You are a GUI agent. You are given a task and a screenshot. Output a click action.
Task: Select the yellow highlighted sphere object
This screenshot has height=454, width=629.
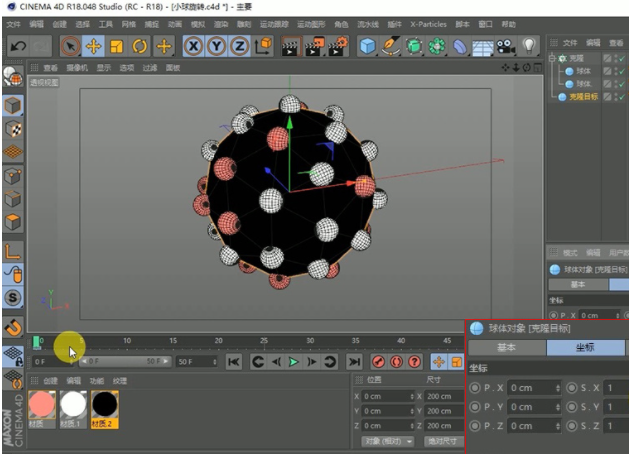coord(583,97)
